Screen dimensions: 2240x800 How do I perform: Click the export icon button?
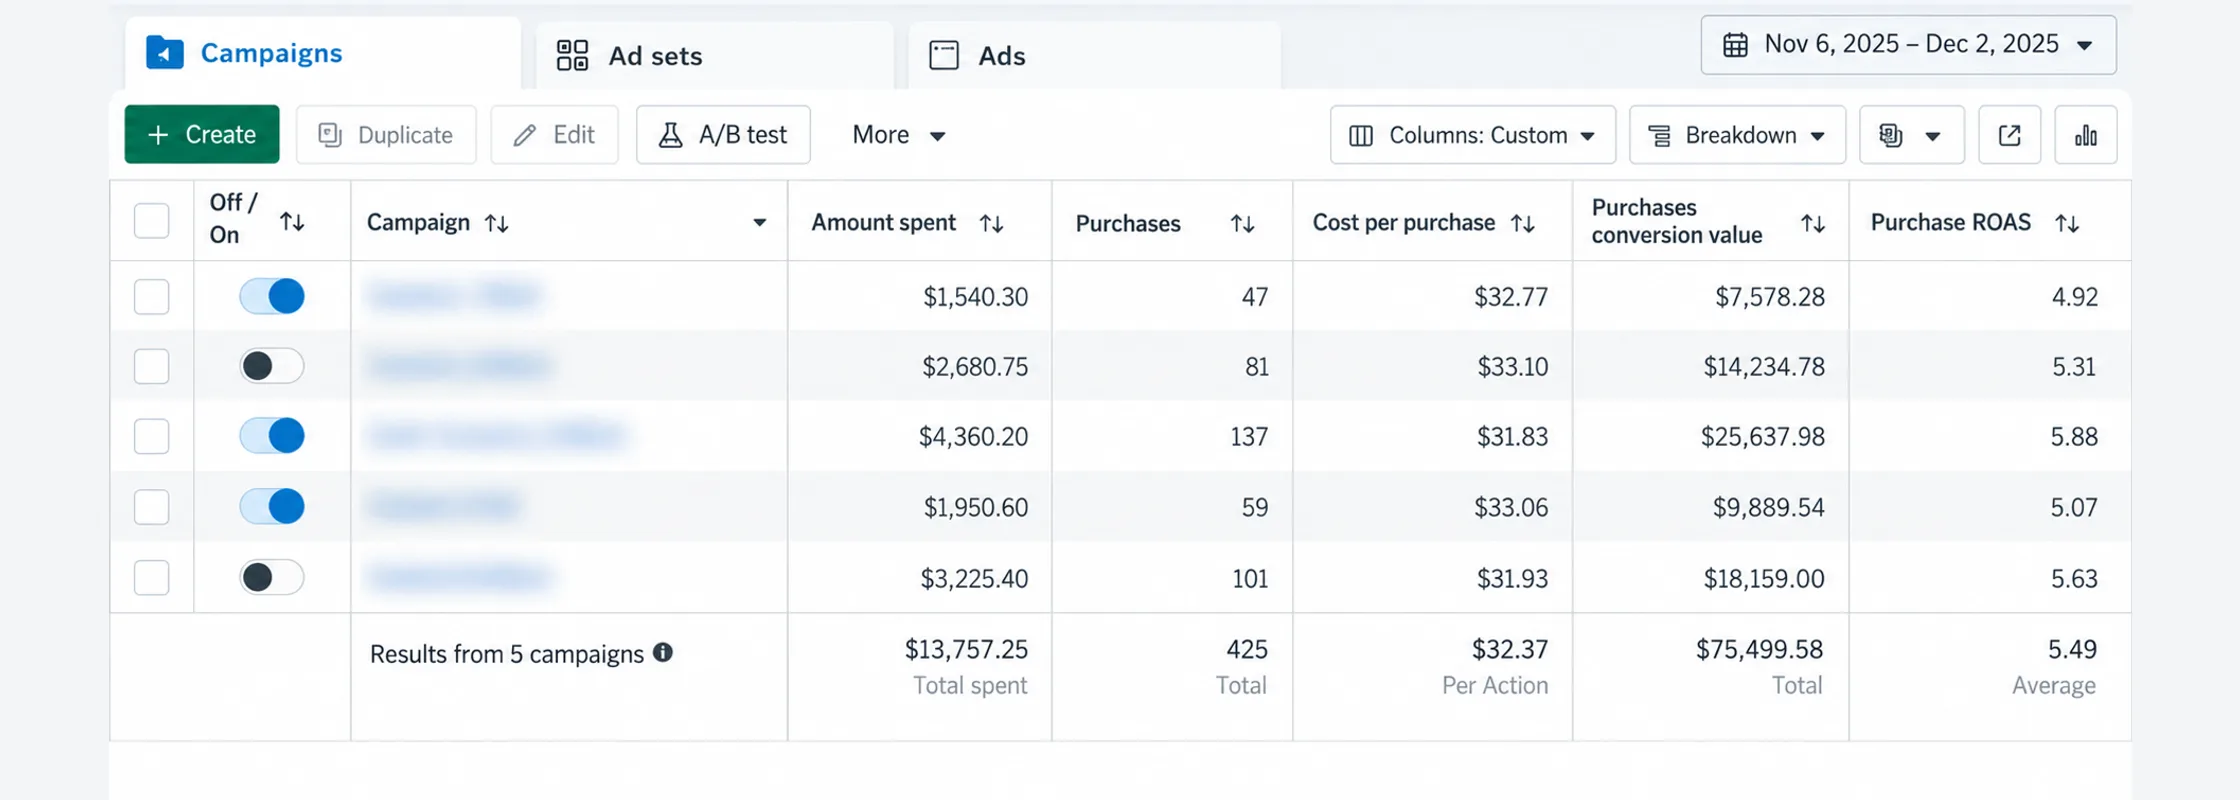2009,135
